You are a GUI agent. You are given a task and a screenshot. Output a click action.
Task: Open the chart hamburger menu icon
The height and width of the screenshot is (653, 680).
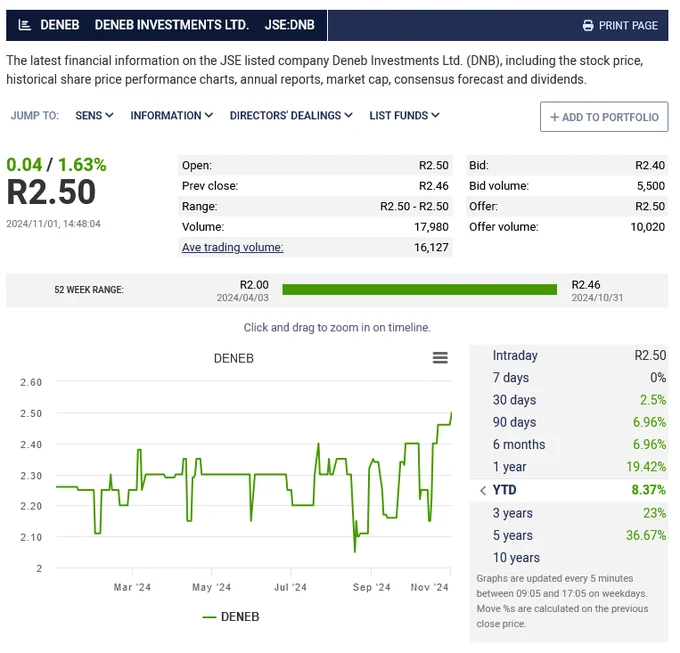[x=440, y=358]
